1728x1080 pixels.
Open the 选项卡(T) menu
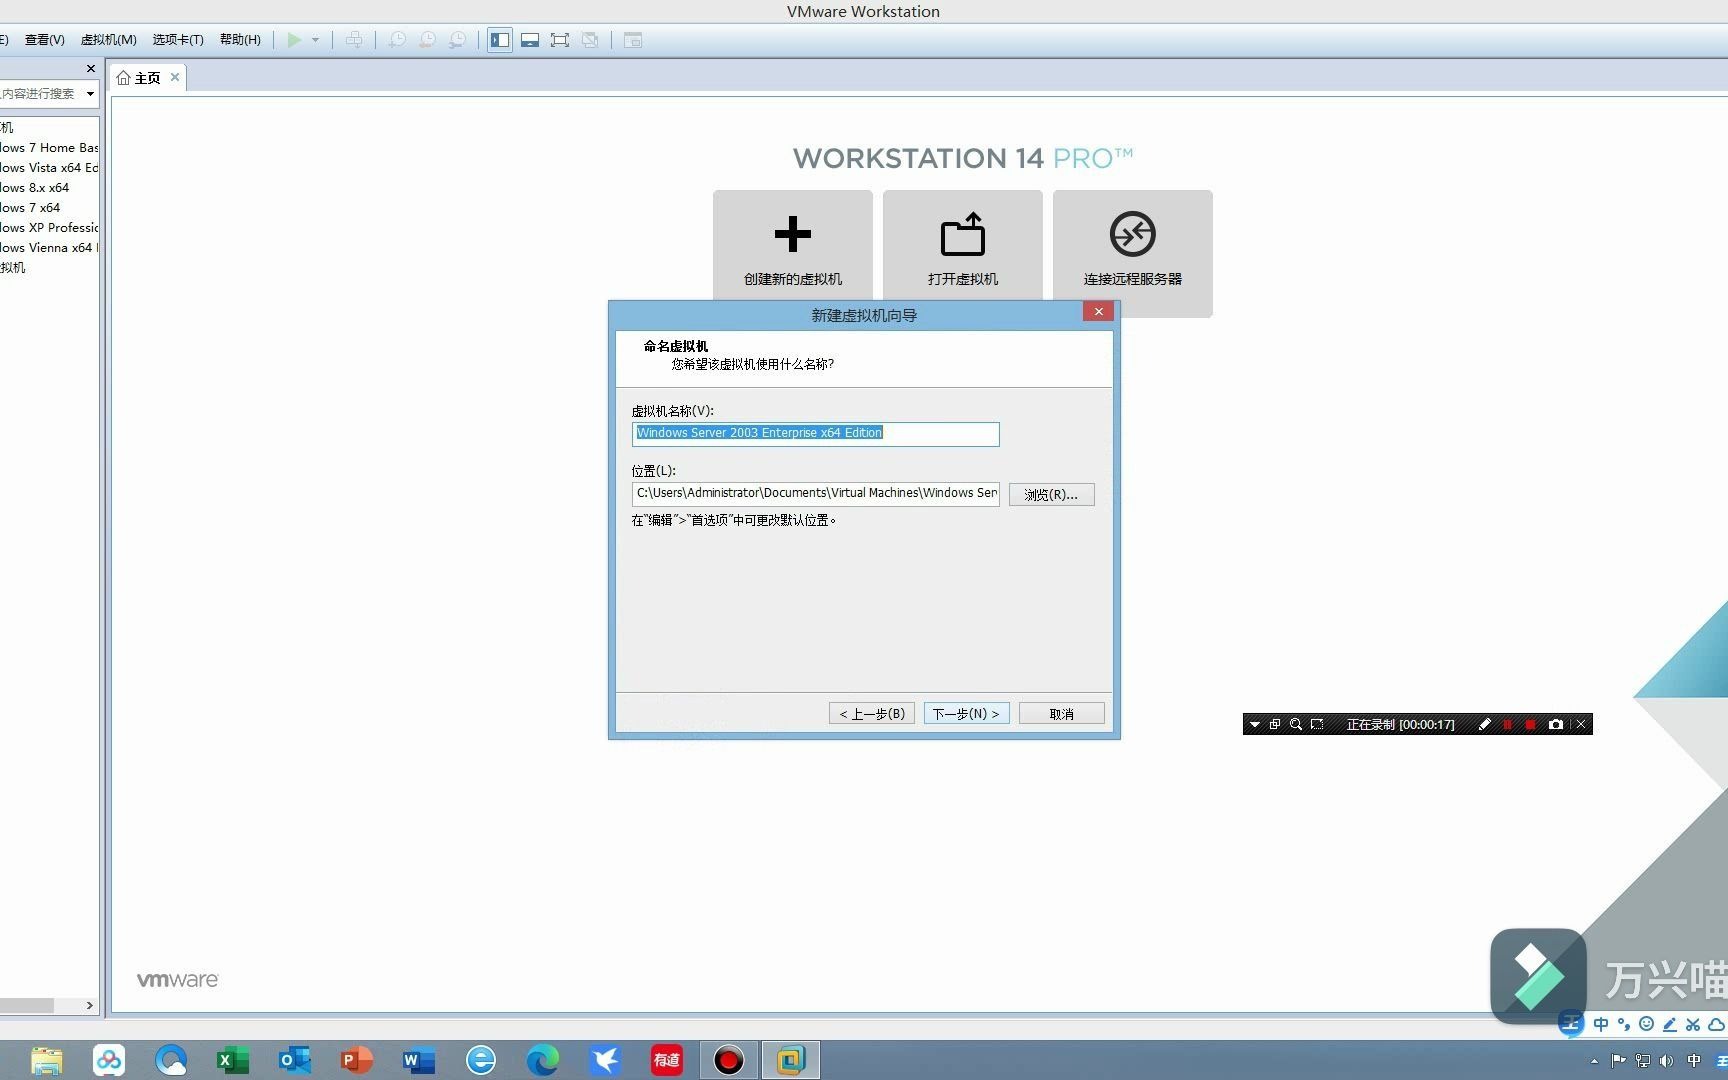pyautogui.click(x=178, y=40)
